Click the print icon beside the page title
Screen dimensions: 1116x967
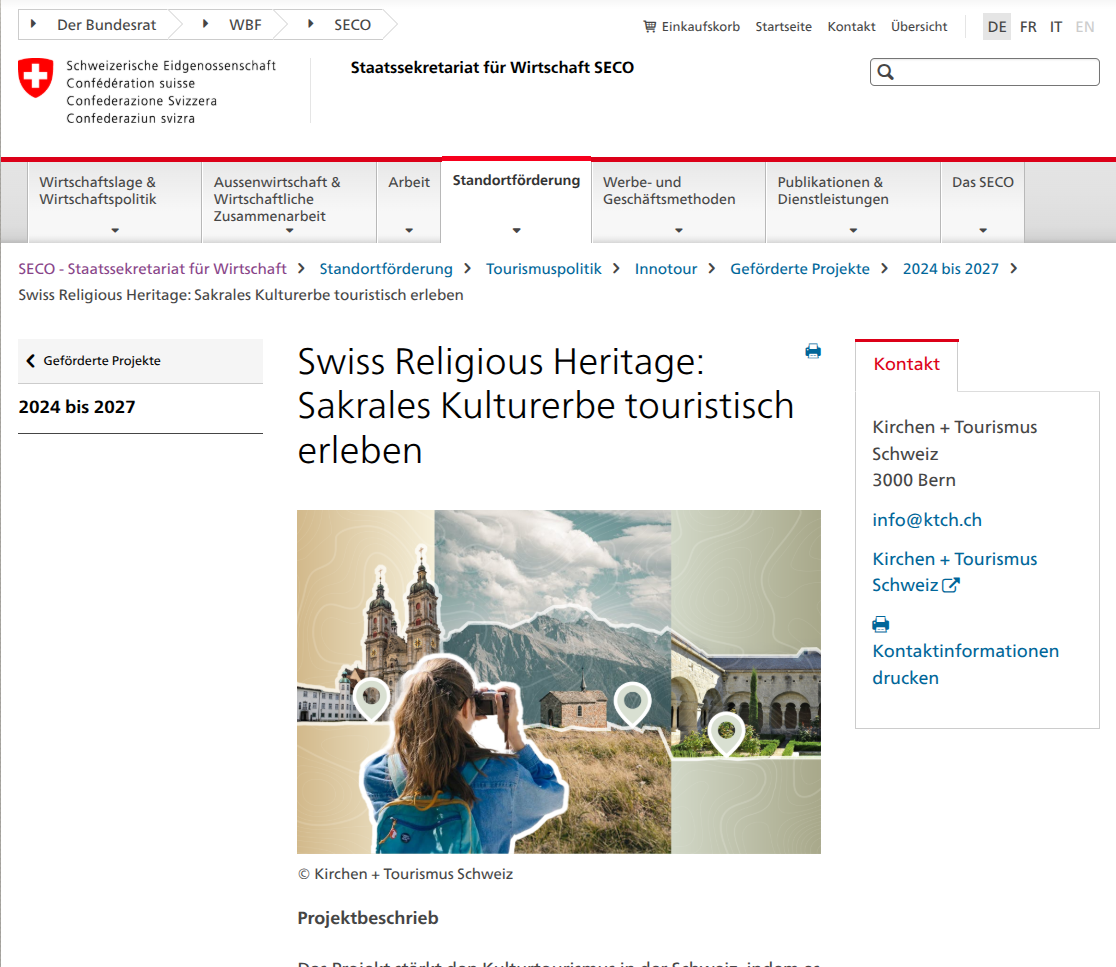813,351
